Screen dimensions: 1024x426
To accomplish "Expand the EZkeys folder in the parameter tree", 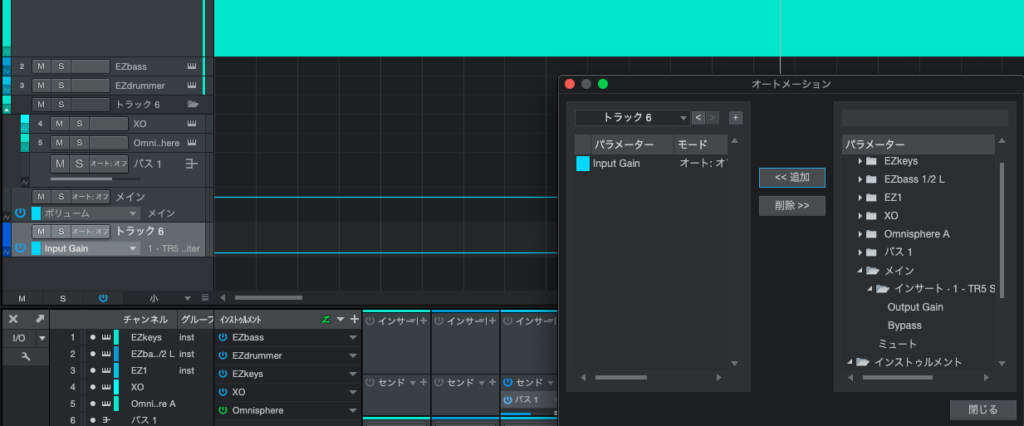I will tap(860, 161).
